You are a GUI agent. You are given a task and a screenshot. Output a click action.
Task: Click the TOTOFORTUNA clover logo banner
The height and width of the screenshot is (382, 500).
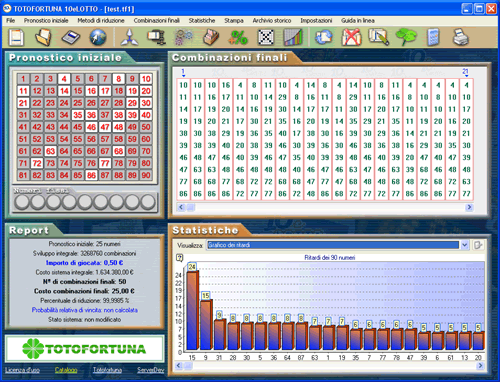(x=85, y=349)
